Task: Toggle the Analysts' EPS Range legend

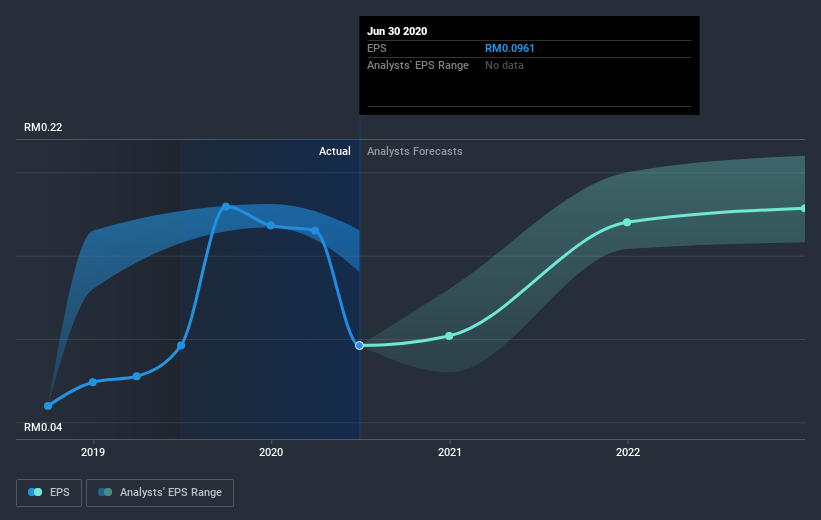Action: pos(160,492)
